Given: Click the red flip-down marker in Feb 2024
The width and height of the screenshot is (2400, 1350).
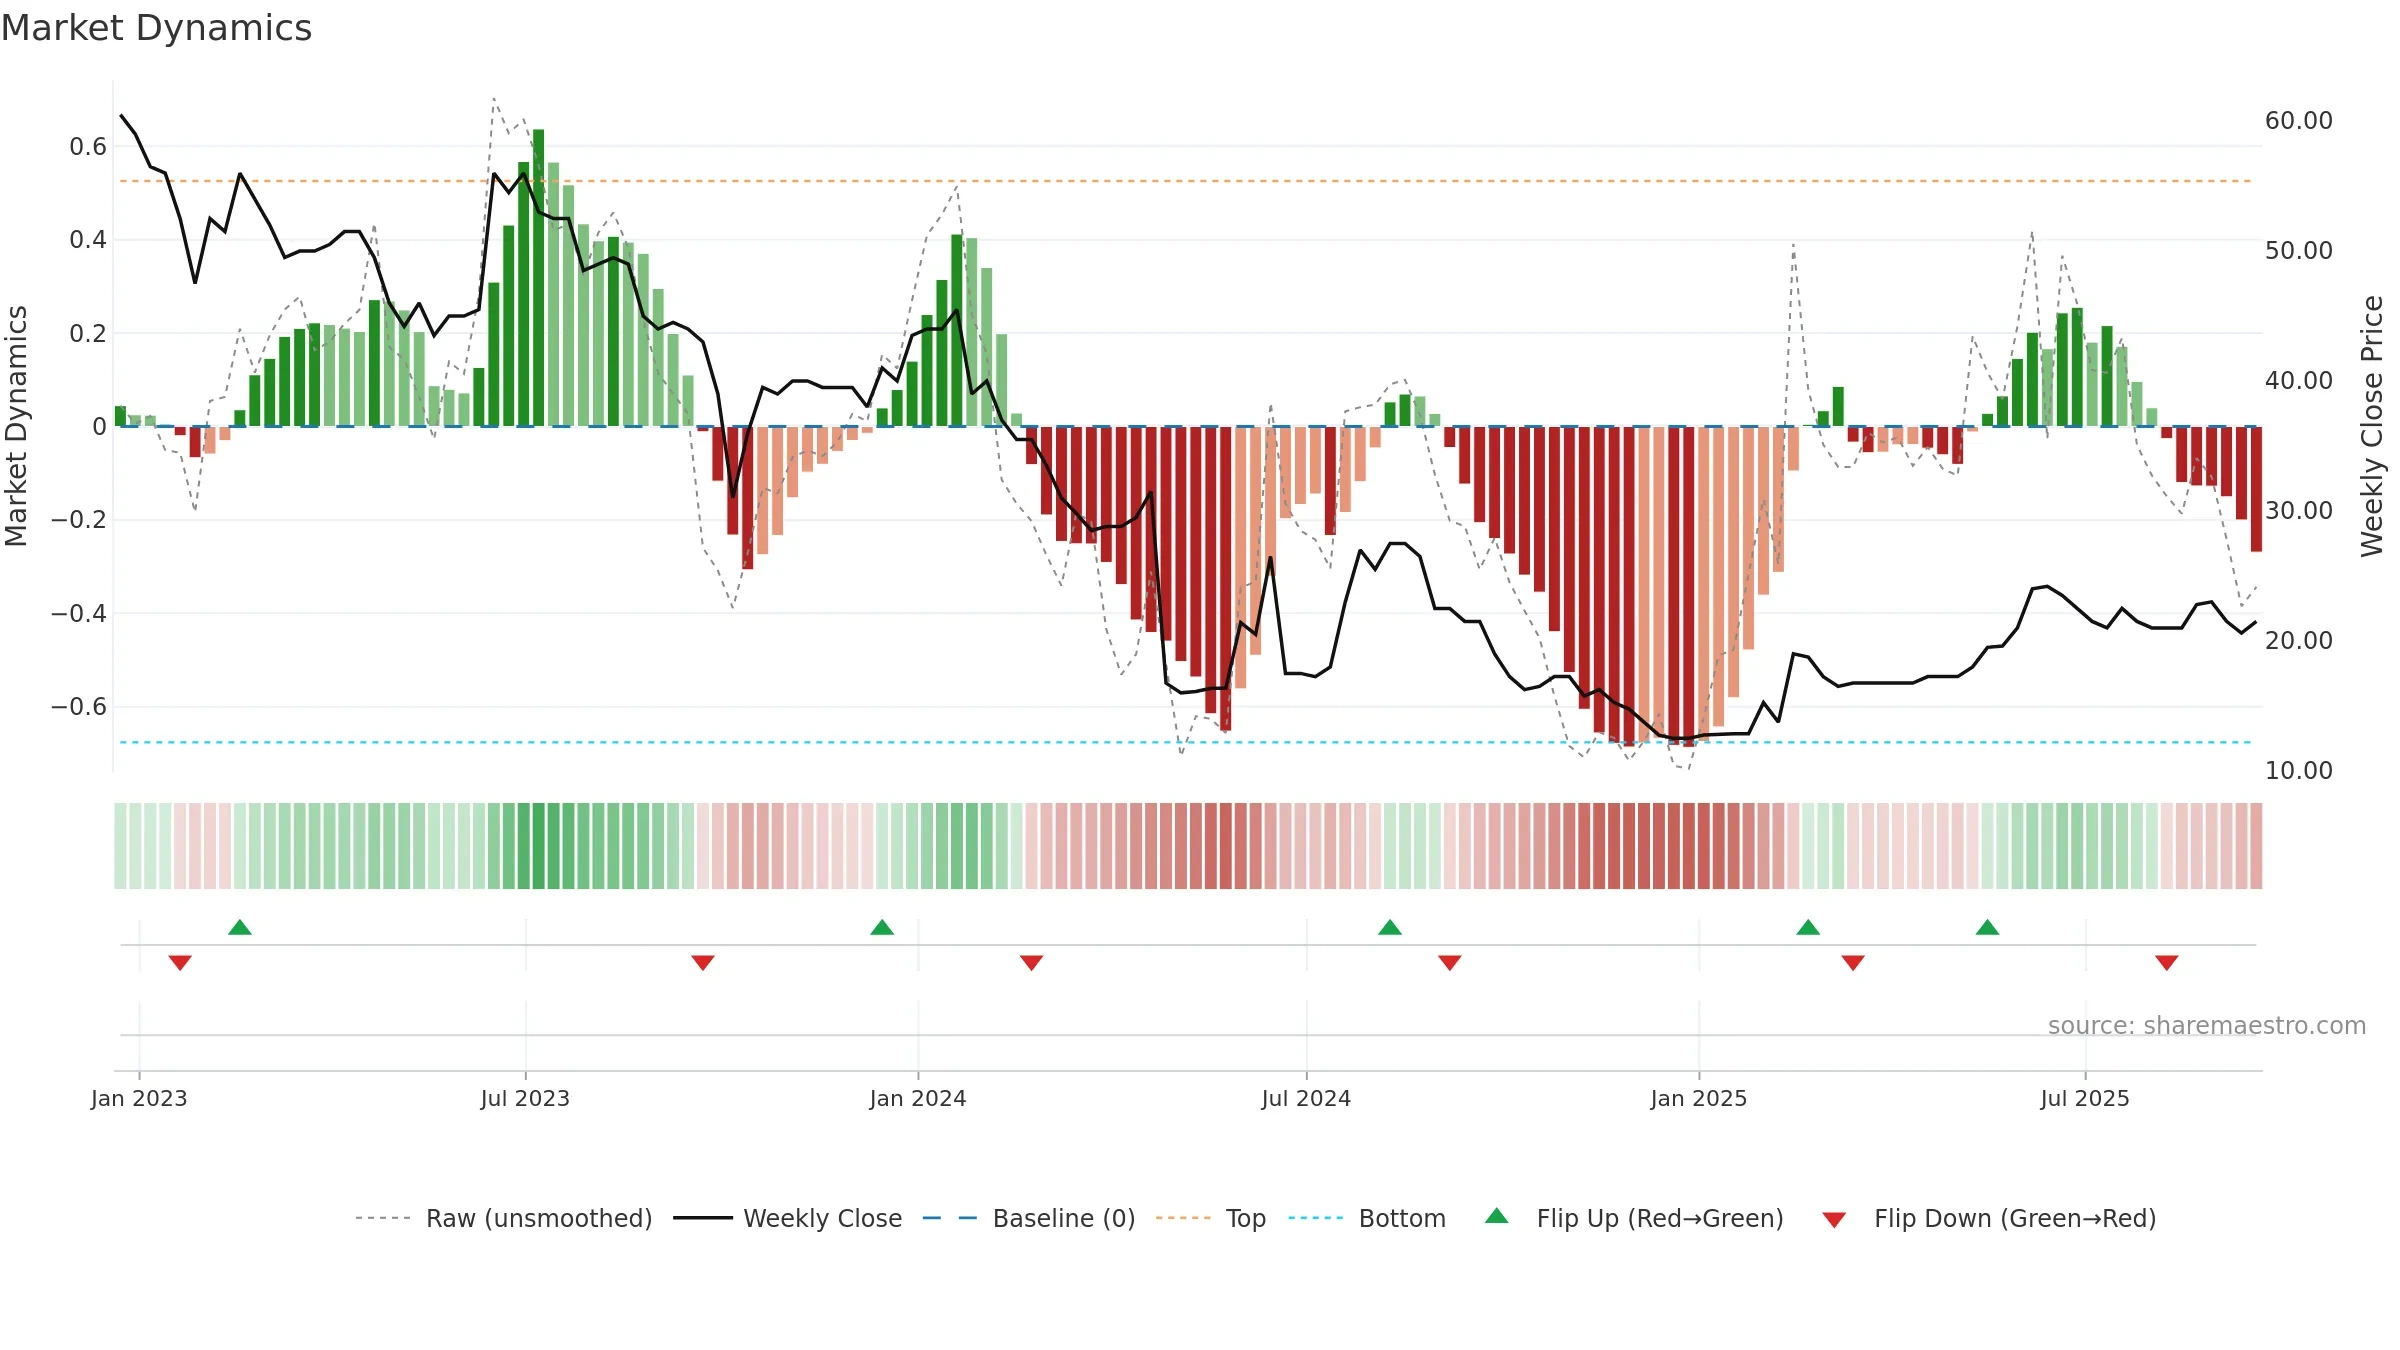Looking at the screenshot, I should (1032, 962).
